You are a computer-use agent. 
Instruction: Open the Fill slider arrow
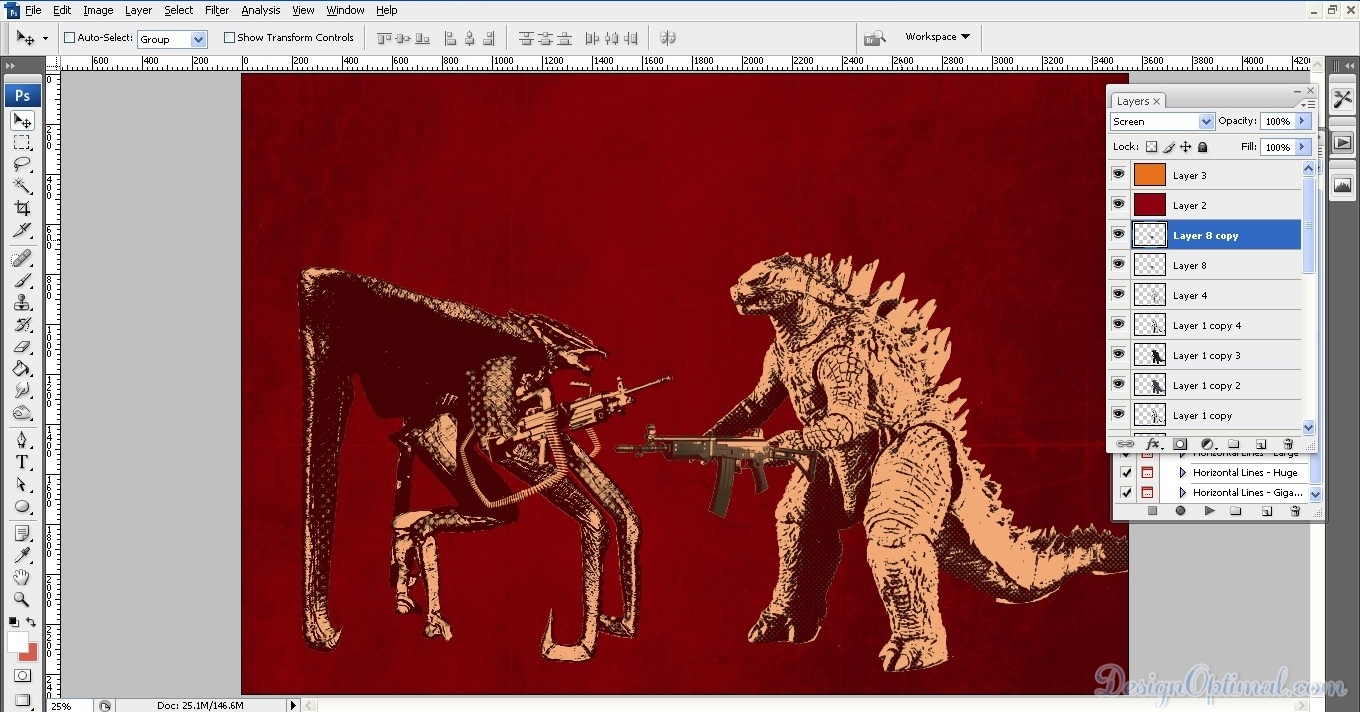1303,147
